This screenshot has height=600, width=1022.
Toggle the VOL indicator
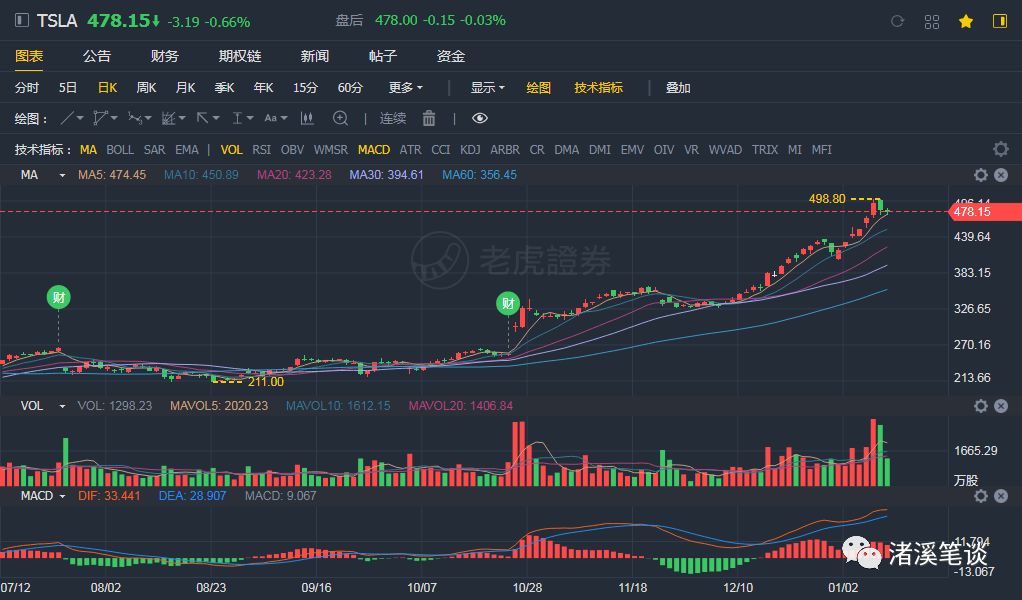point(231,150)
